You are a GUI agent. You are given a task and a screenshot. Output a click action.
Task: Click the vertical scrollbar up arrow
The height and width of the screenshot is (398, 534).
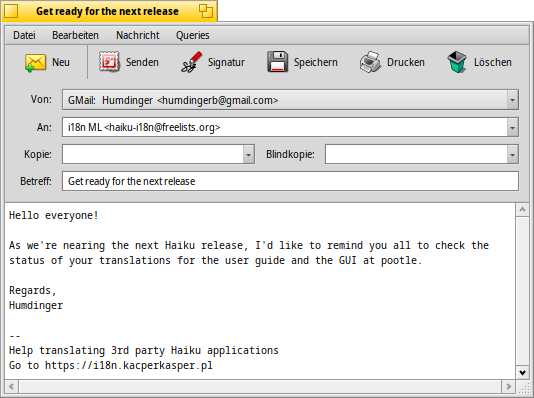coord(522,210)
